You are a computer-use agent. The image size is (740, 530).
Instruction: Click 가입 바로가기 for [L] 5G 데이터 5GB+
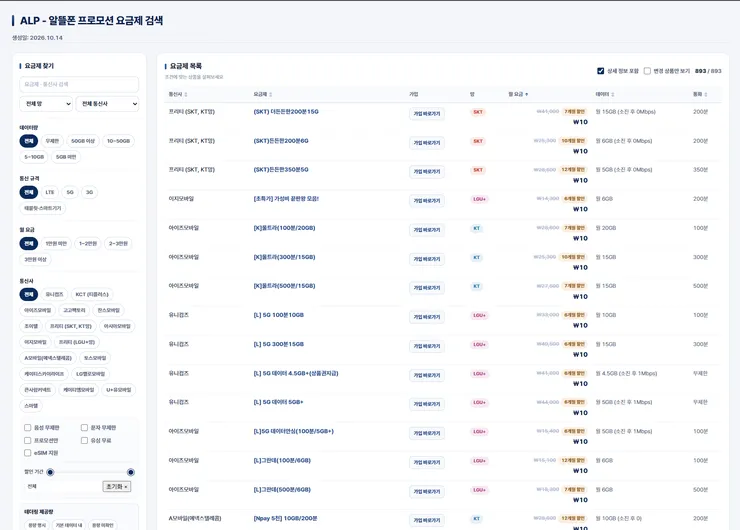point(427,404)
